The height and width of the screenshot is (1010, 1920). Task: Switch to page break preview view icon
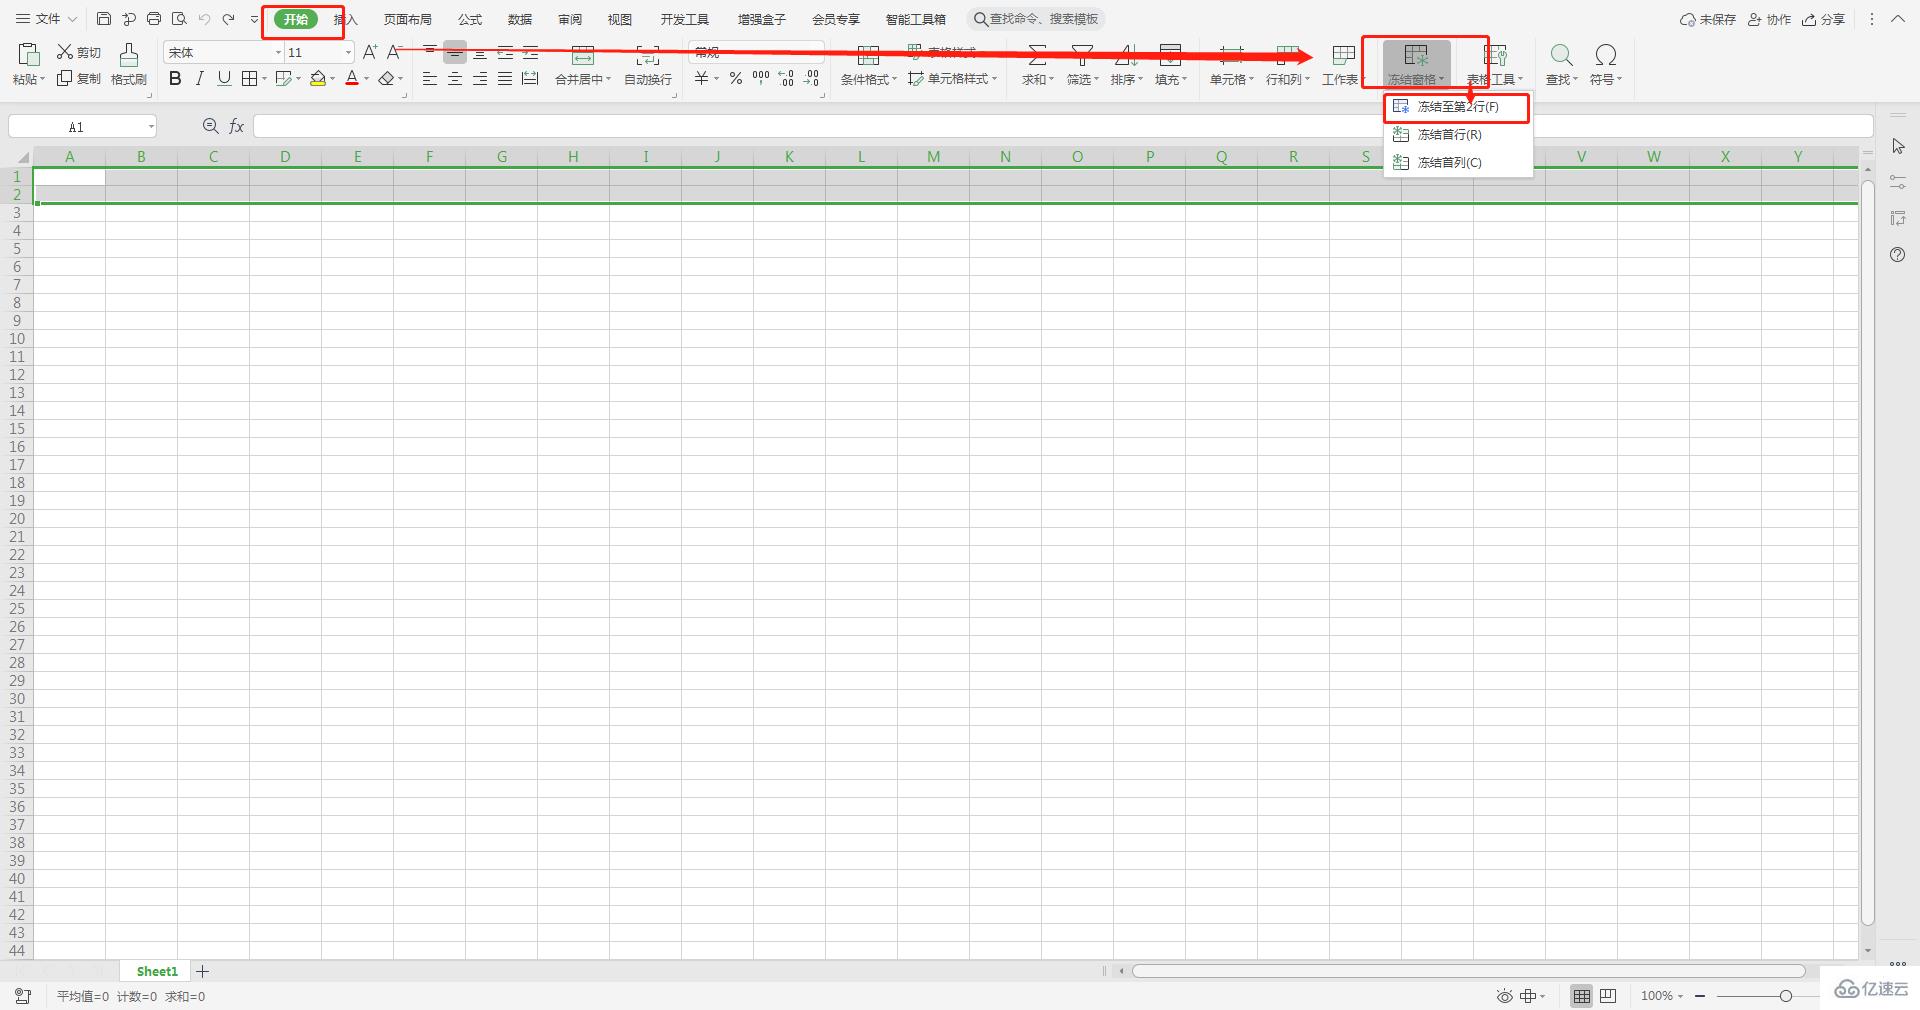click(x=1608, y=996)
